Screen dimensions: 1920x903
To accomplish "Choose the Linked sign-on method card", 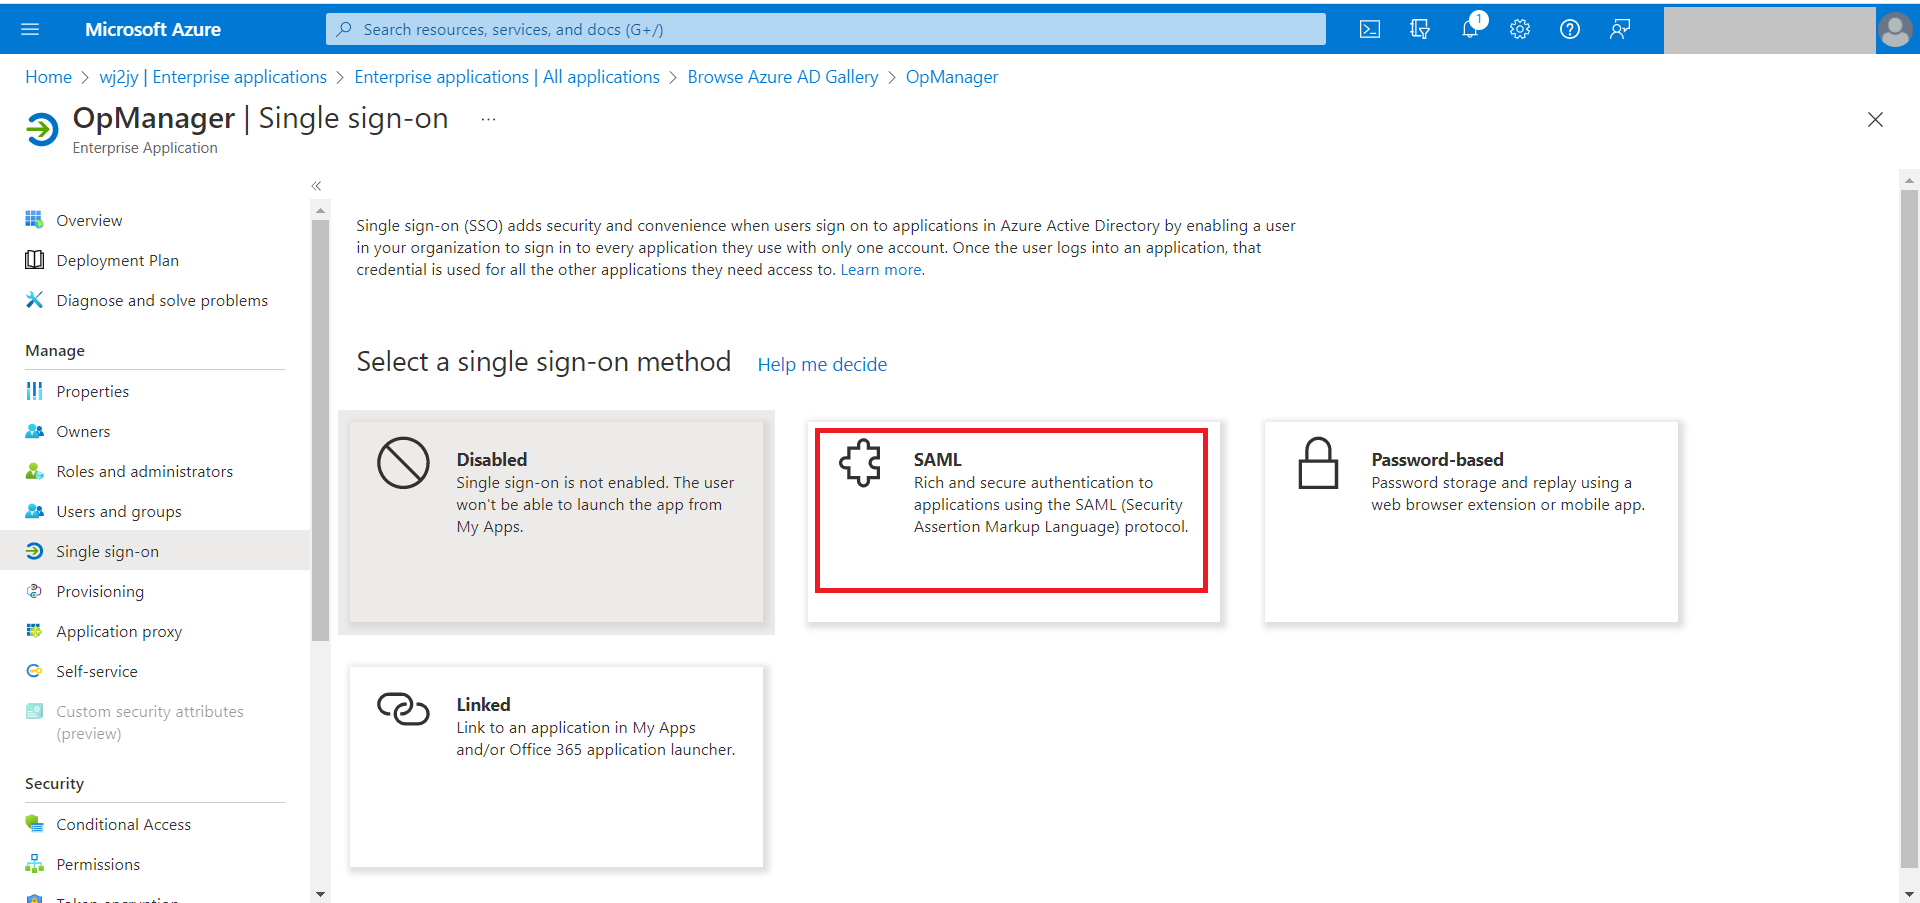I will (x=556, y=765).
